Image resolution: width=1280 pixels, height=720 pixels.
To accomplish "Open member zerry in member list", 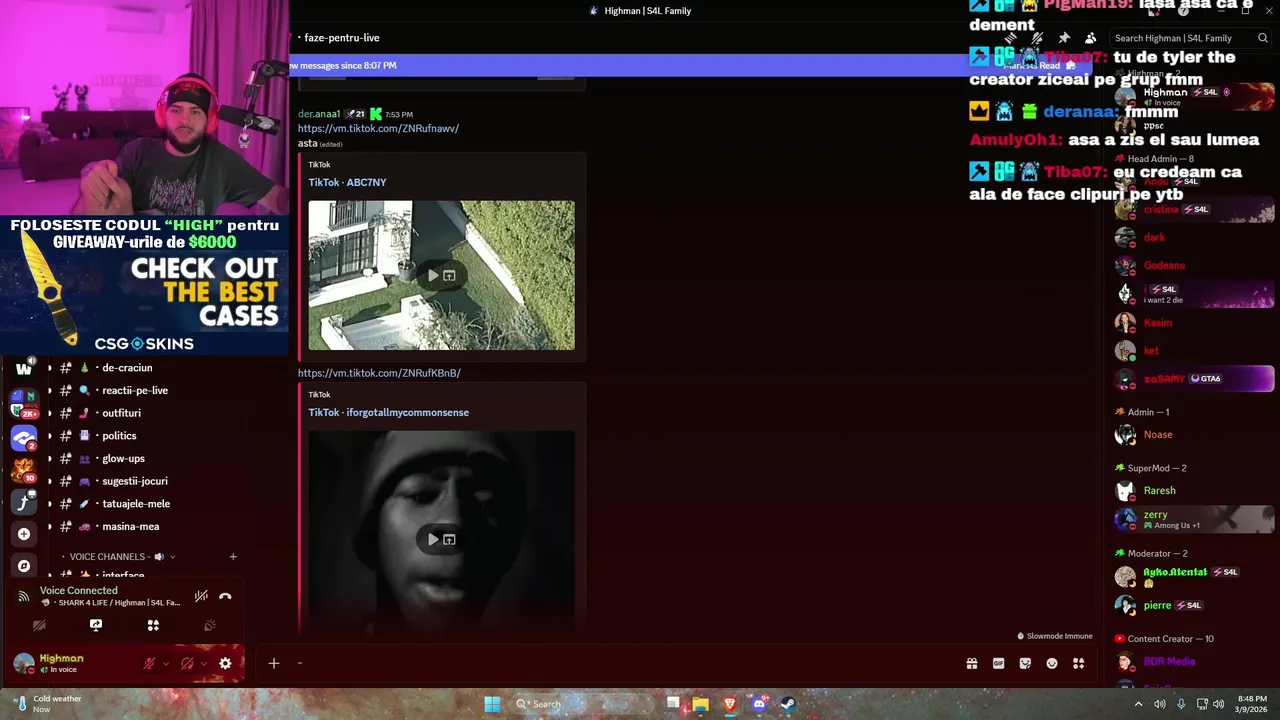I will pyautogui.click(x=1193, y=519).
